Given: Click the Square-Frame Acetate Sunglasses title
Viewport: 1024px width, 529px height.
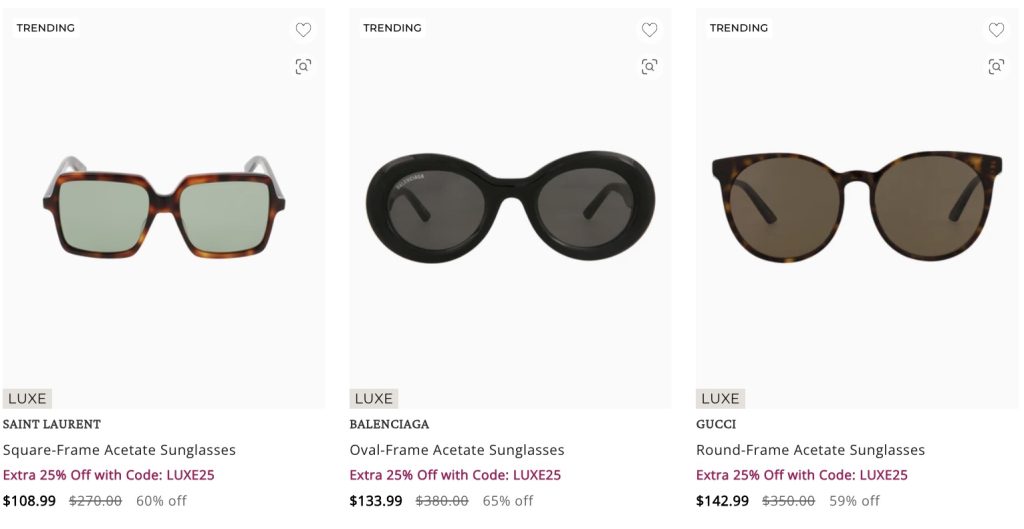Looking at the screenshot, I should [119, 450].
